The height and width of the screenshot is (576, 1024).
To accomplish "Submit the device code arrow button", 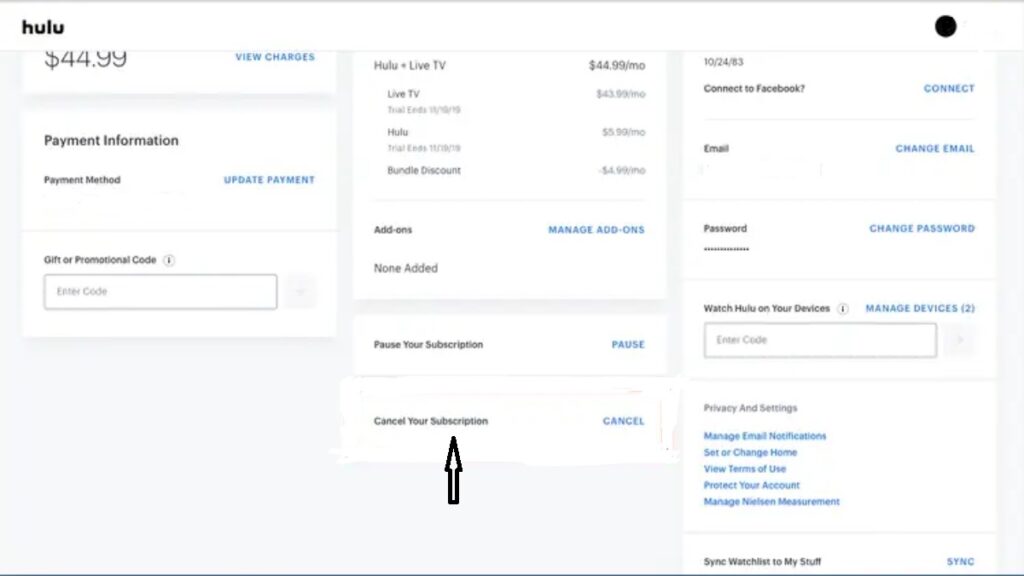I will click(x=960, y=340).
